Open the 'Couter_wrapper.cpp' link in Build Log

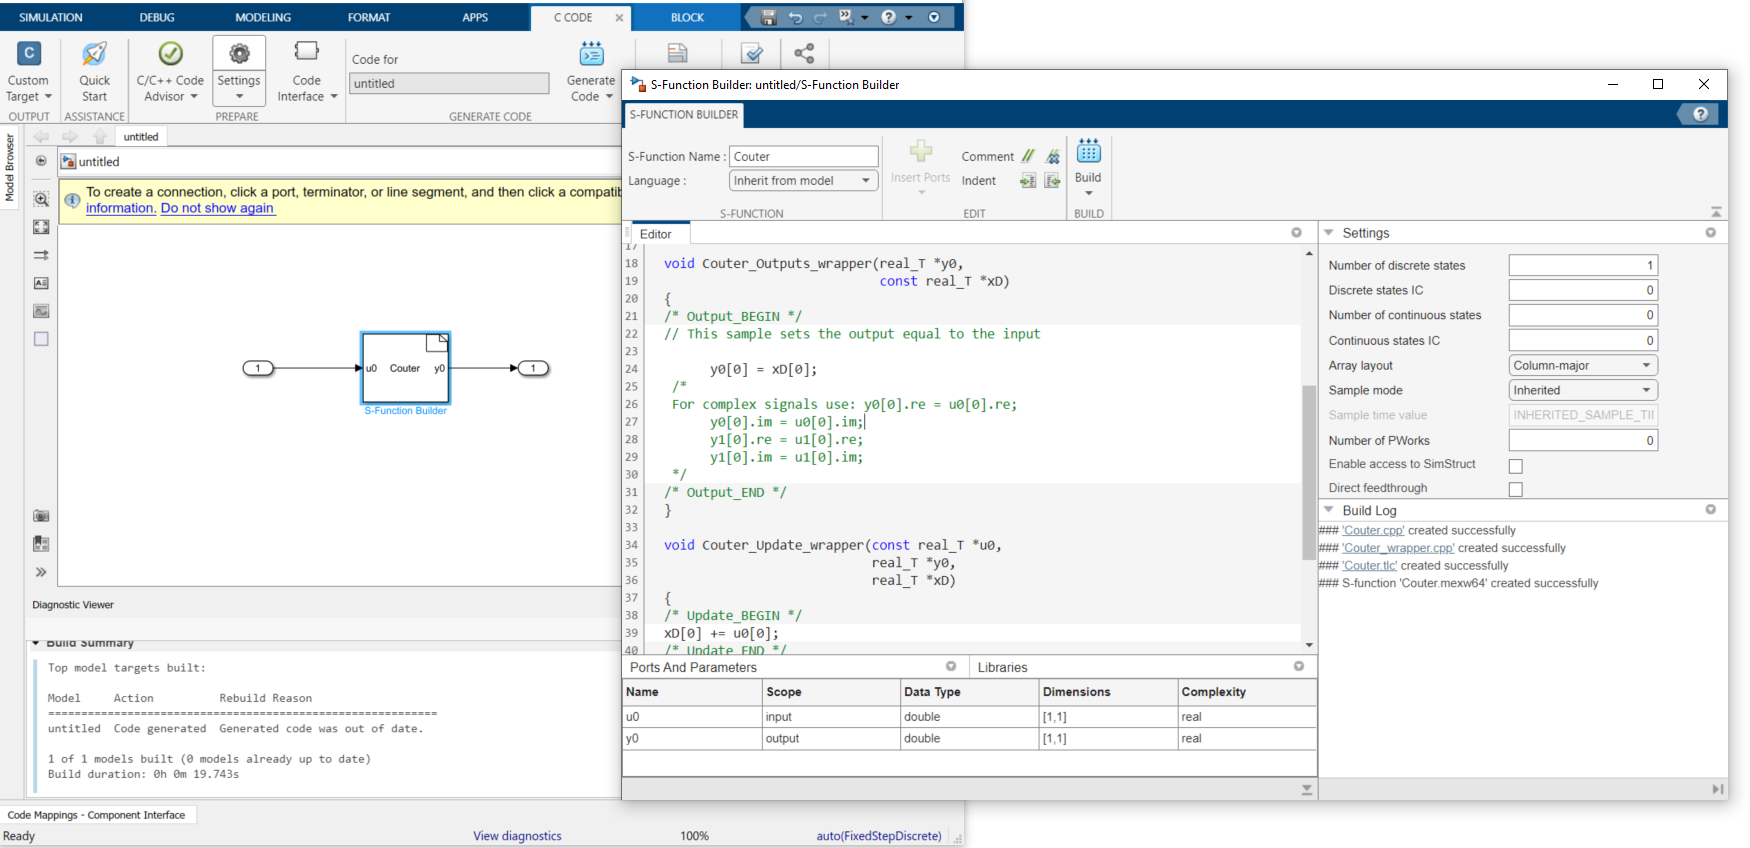1398,548
